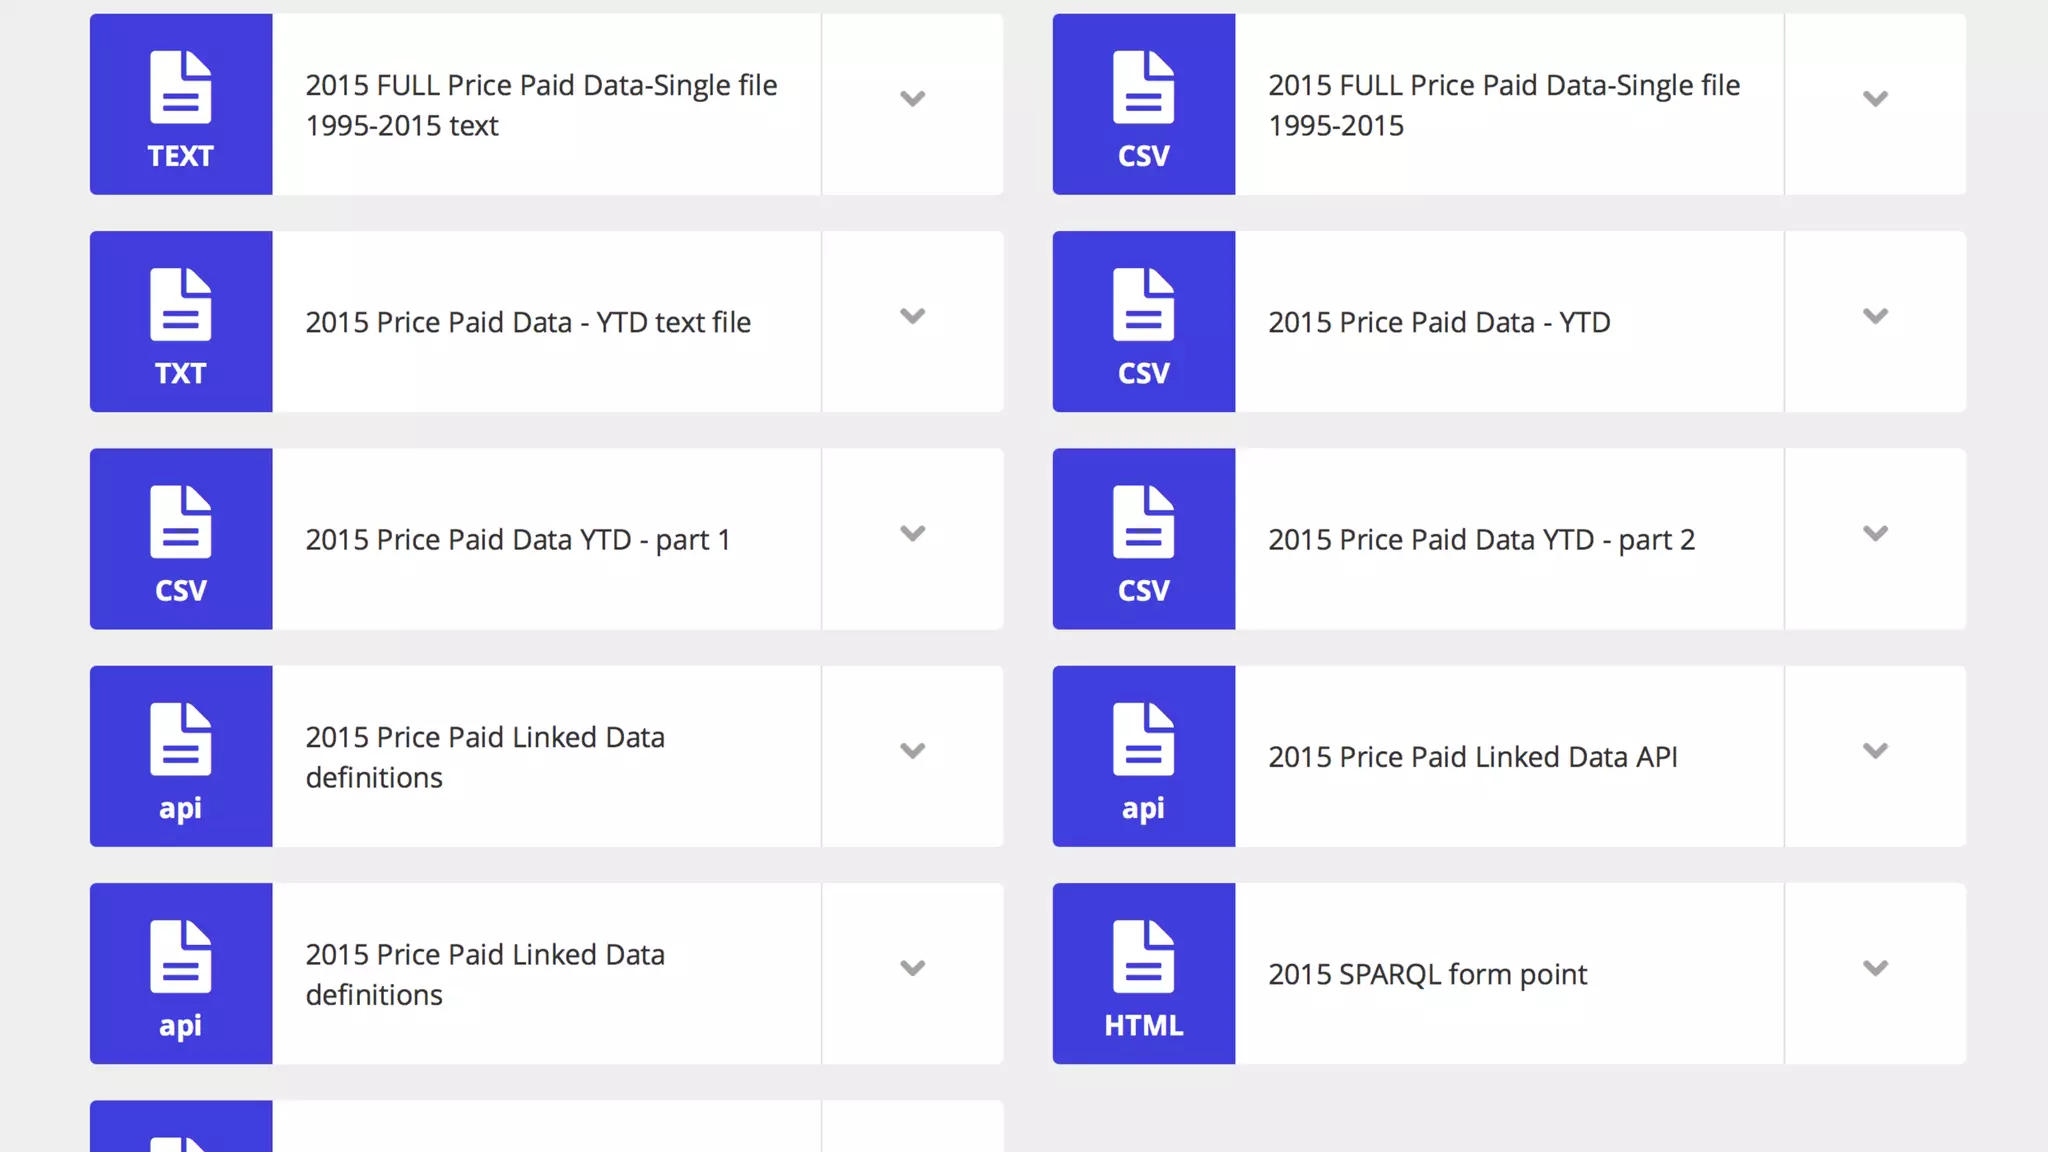Click the TEXT file icon for 1995-2015 text
Viewport: 2048px width, 1152px height.
181,104
